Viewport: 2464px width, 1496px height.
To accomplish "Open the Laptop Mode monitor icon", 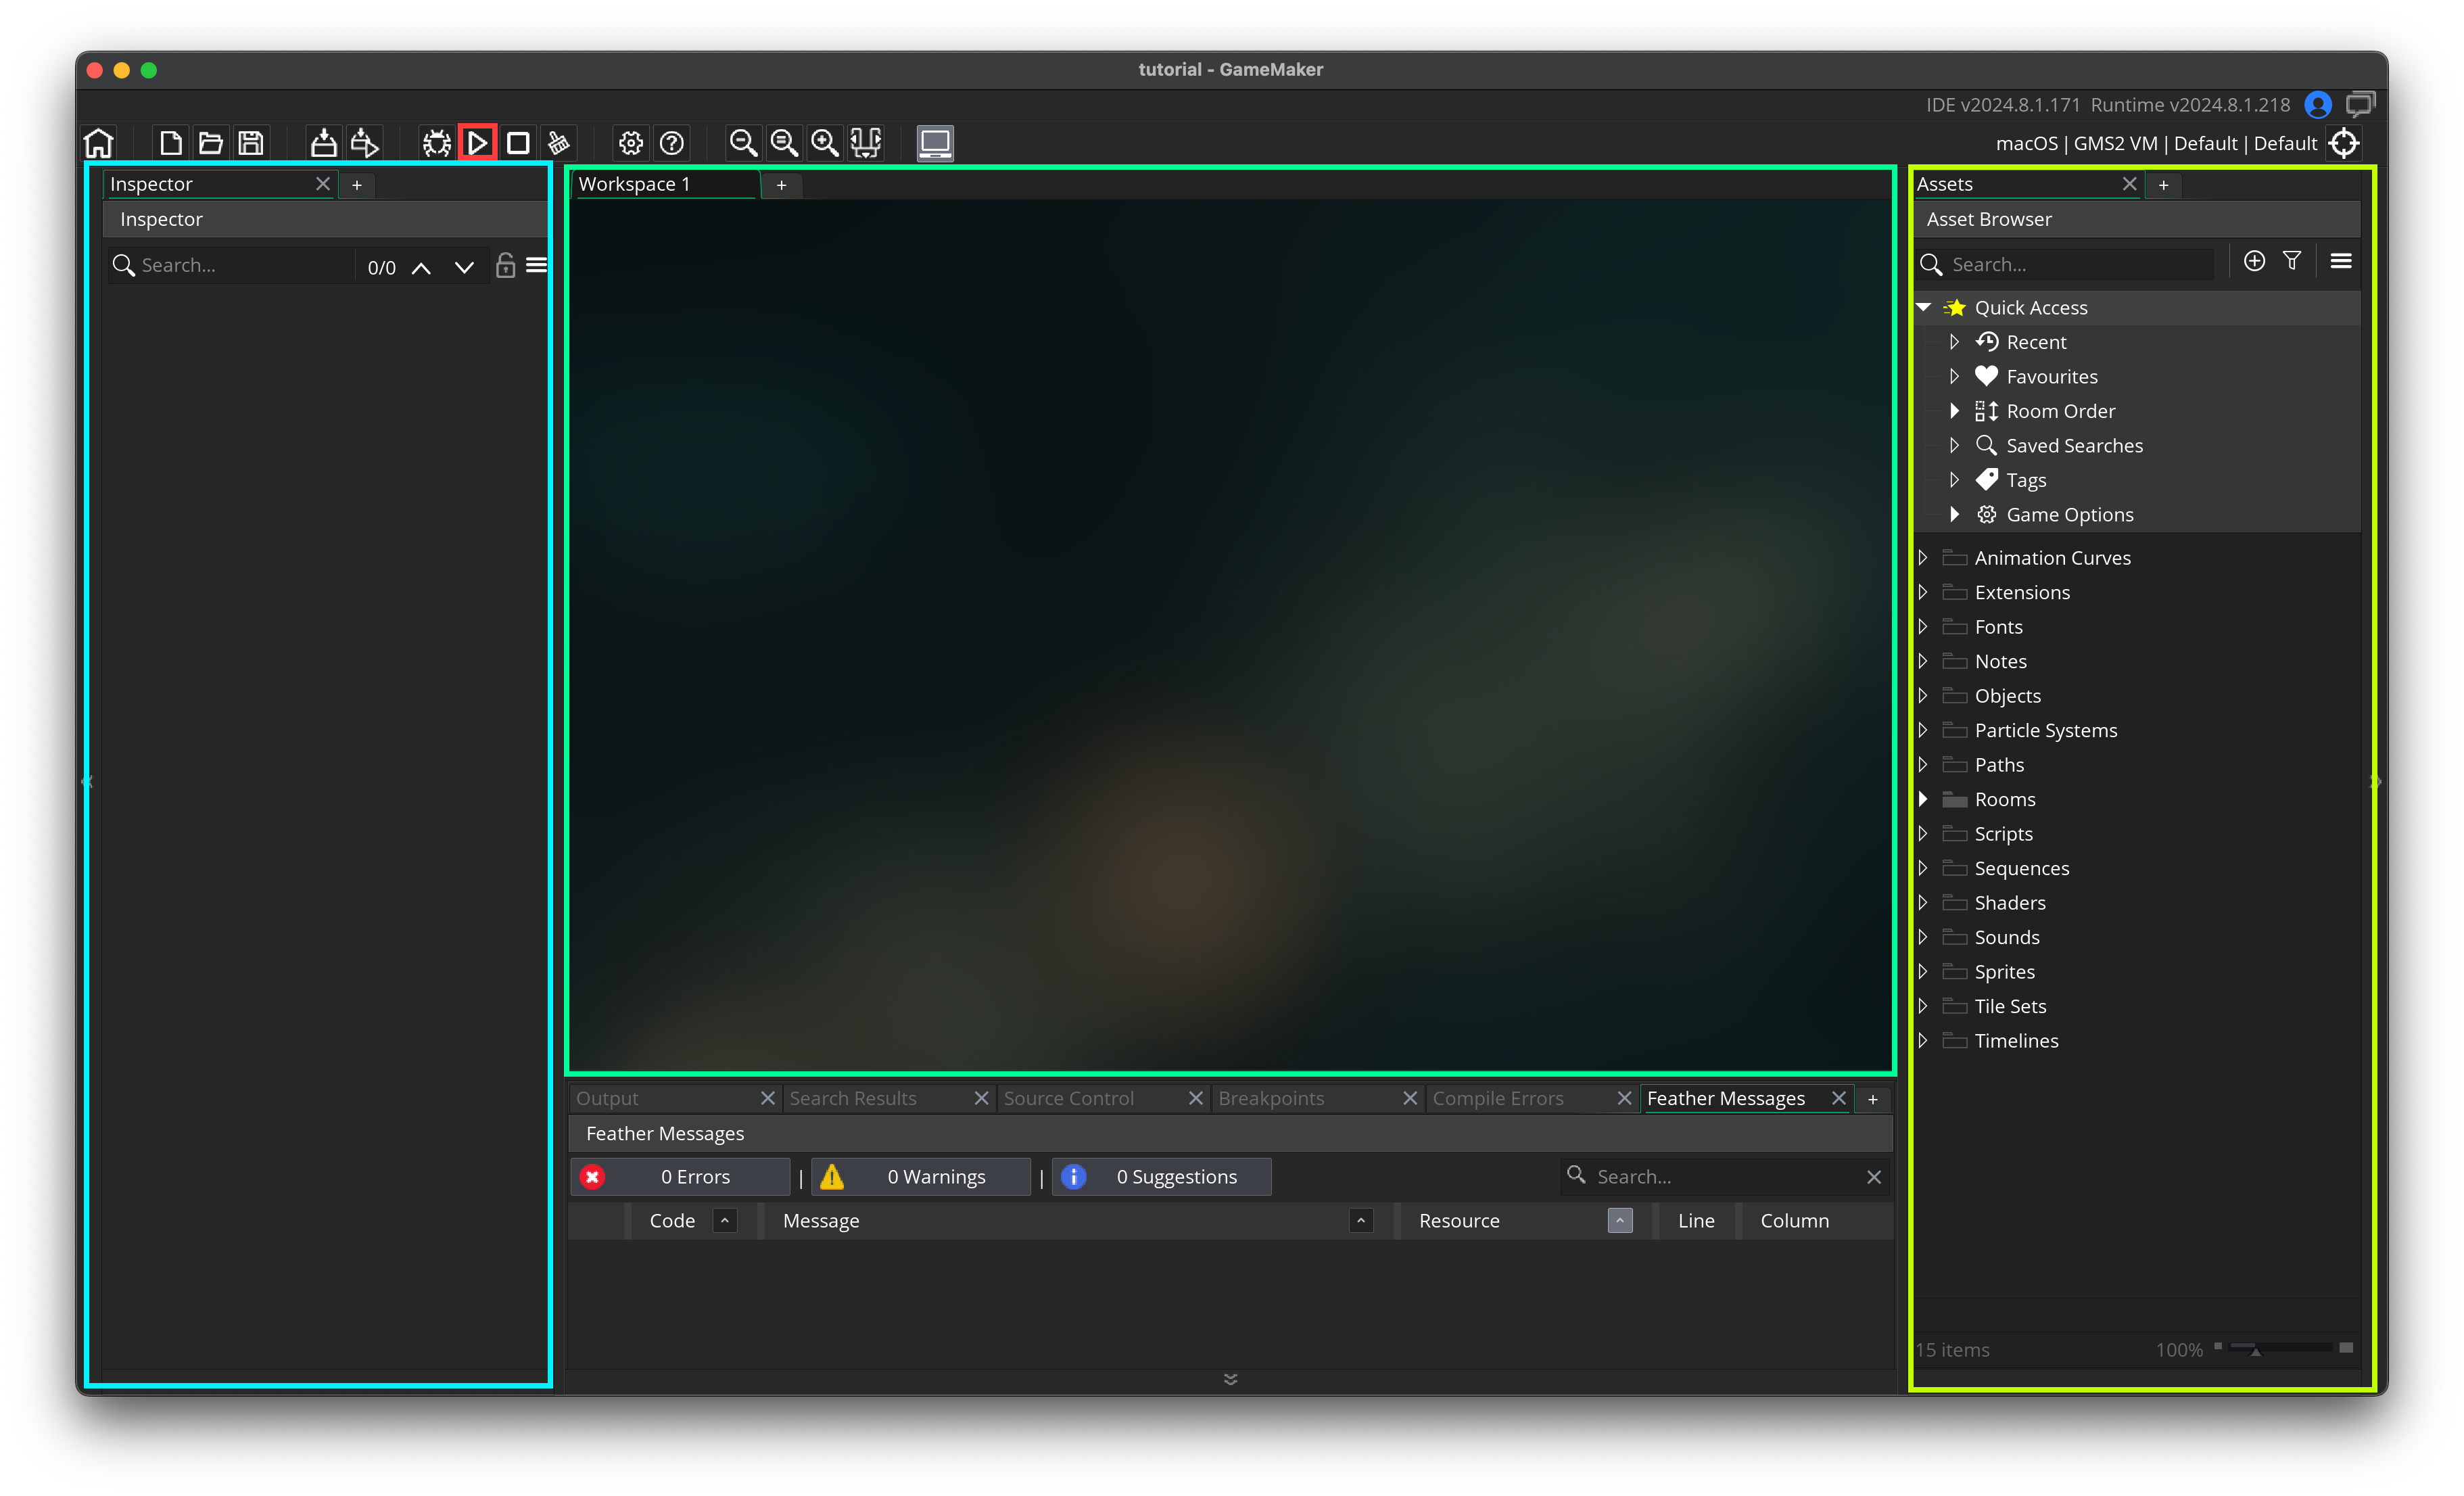I will click(x=935, y=143).
